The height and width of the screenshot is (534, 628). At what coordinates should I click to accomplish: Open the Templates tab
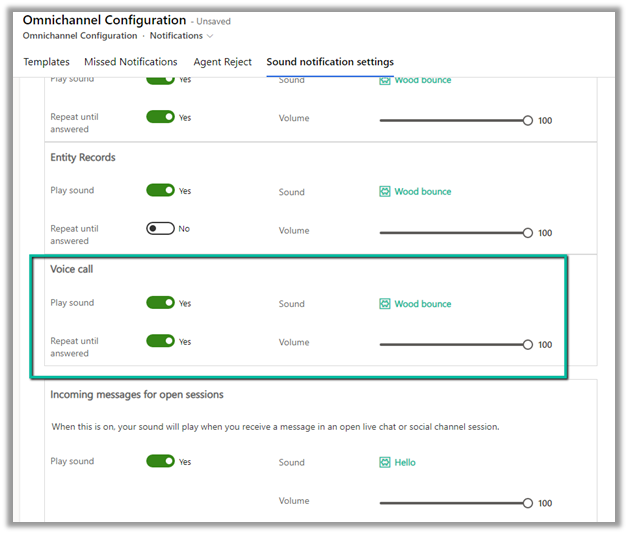tap(46, 62)
